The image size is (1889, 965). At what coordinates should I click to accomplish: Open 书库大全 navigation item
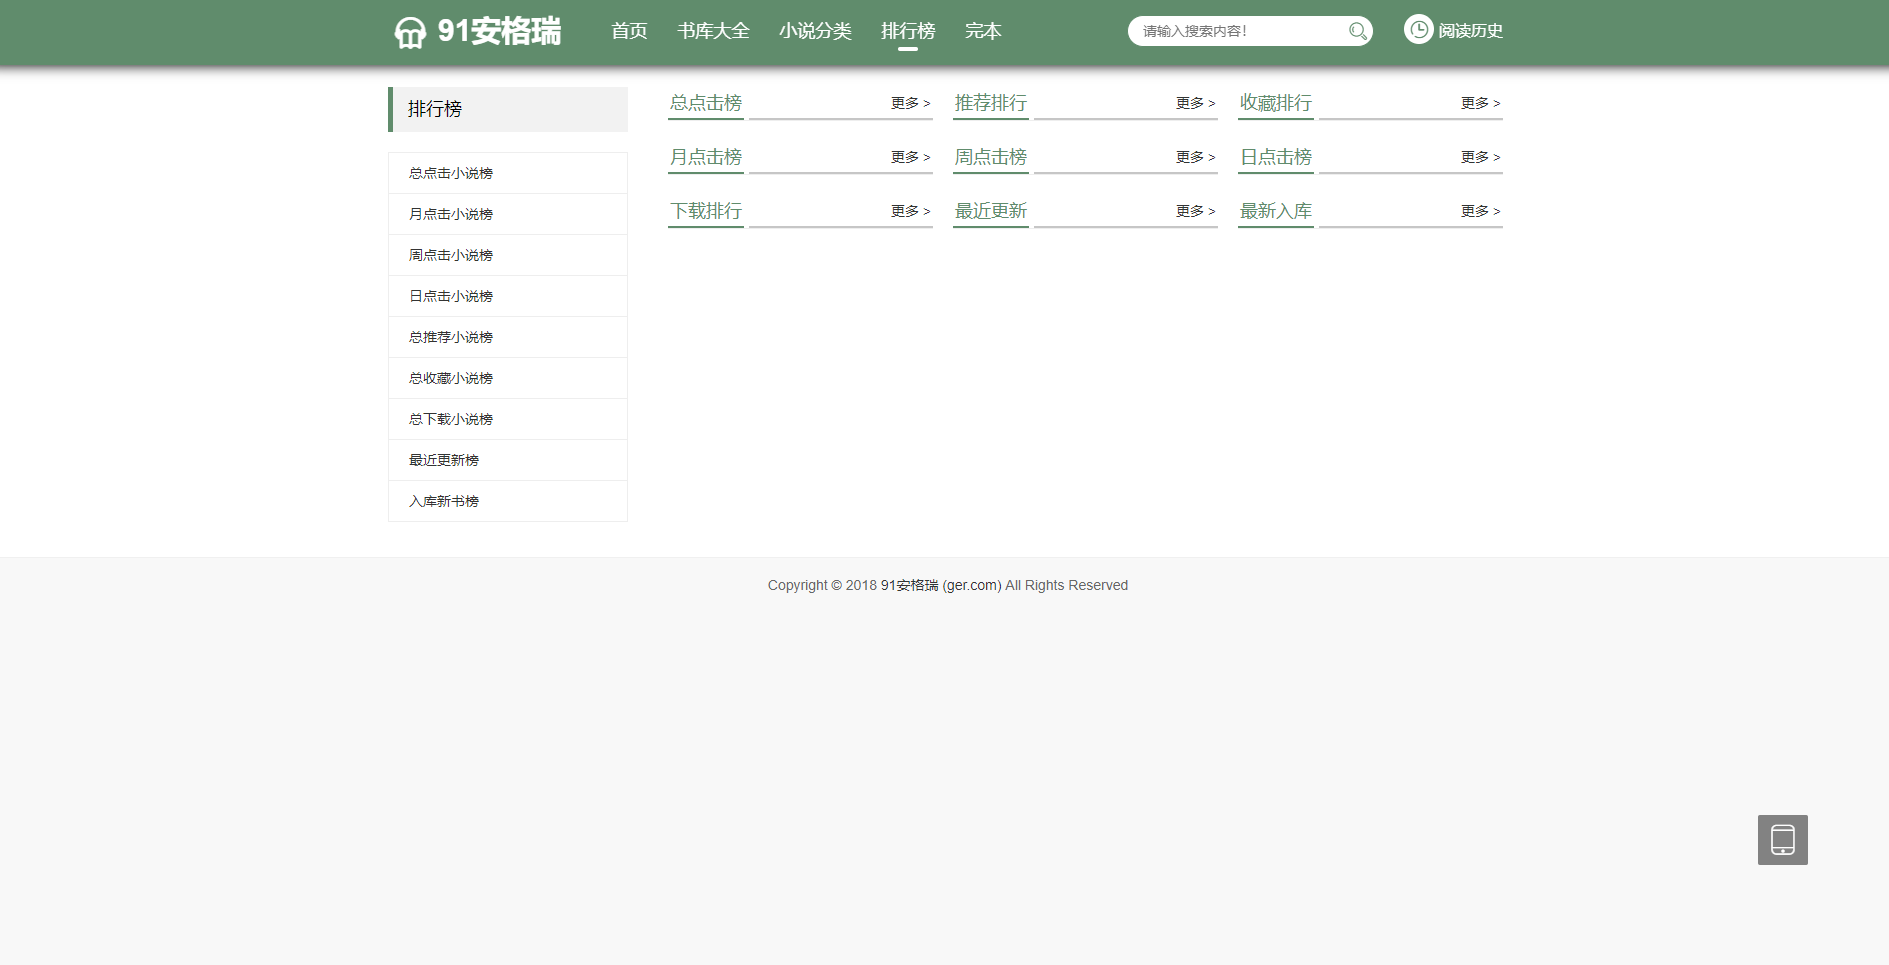[713, 31]
